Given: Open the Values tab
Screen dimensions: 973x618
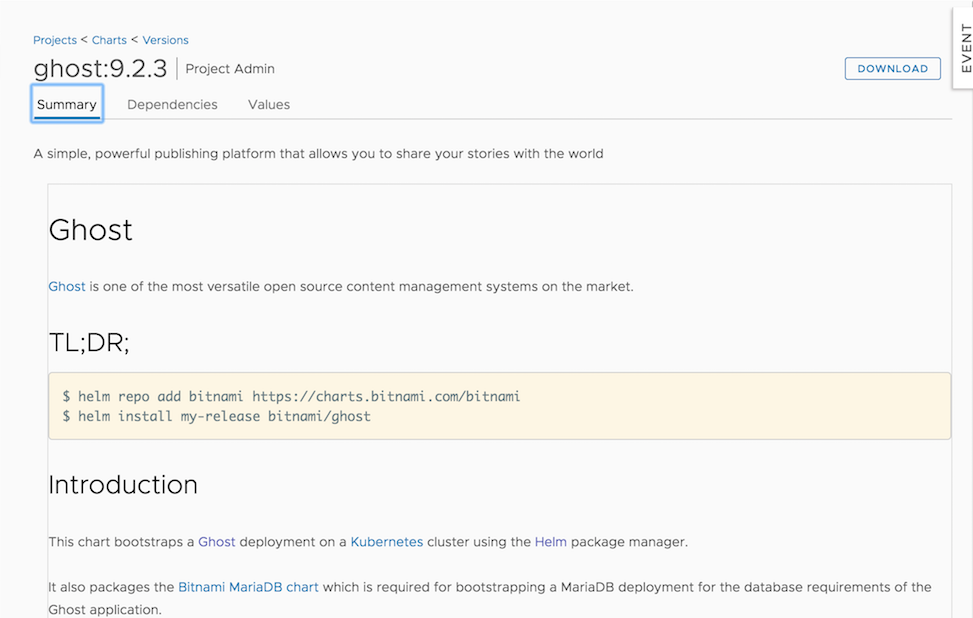Looking at the screenshot, I should click(269, 104).
